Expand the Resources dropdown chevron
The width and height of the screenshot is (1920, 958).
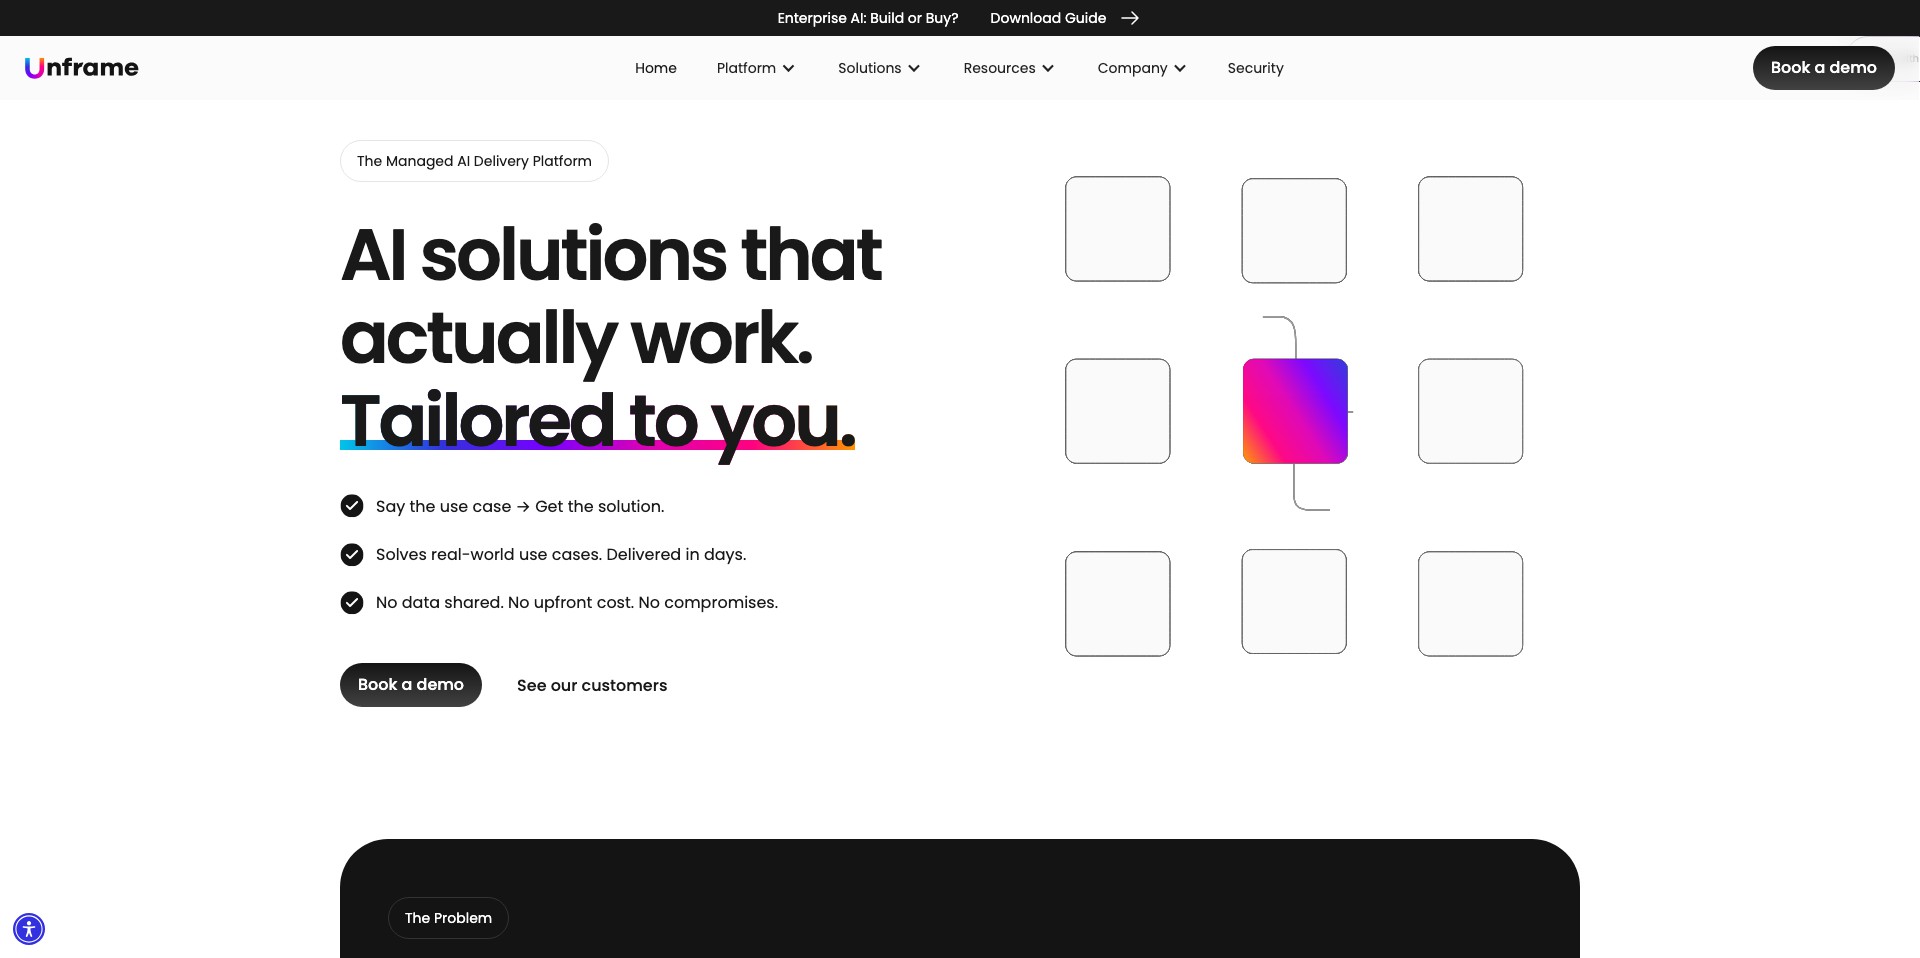1048,68
